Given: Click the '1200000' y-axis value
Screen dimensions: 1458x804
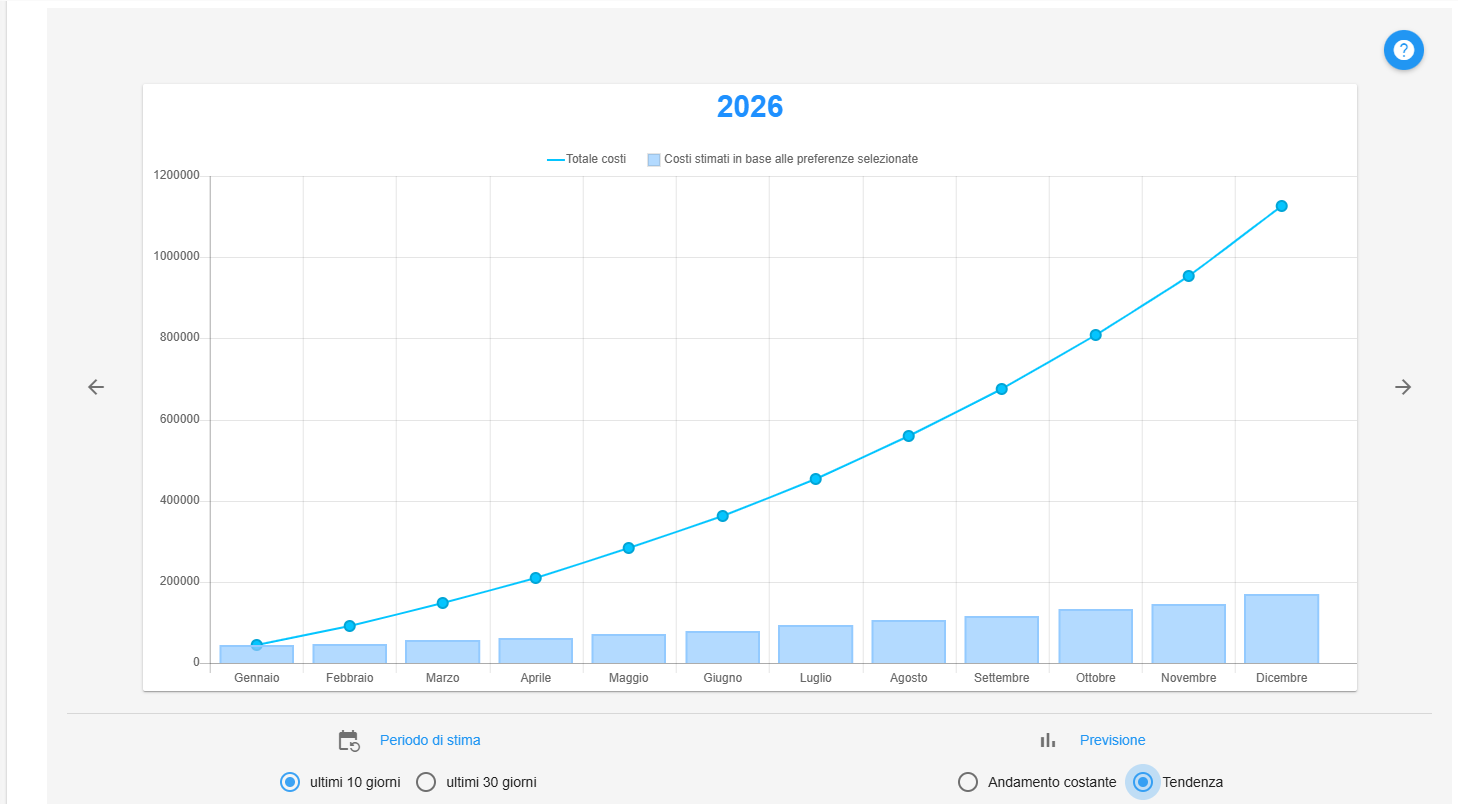Looking at the screenshot, I should pyautogui.click(x=176, y=176).
